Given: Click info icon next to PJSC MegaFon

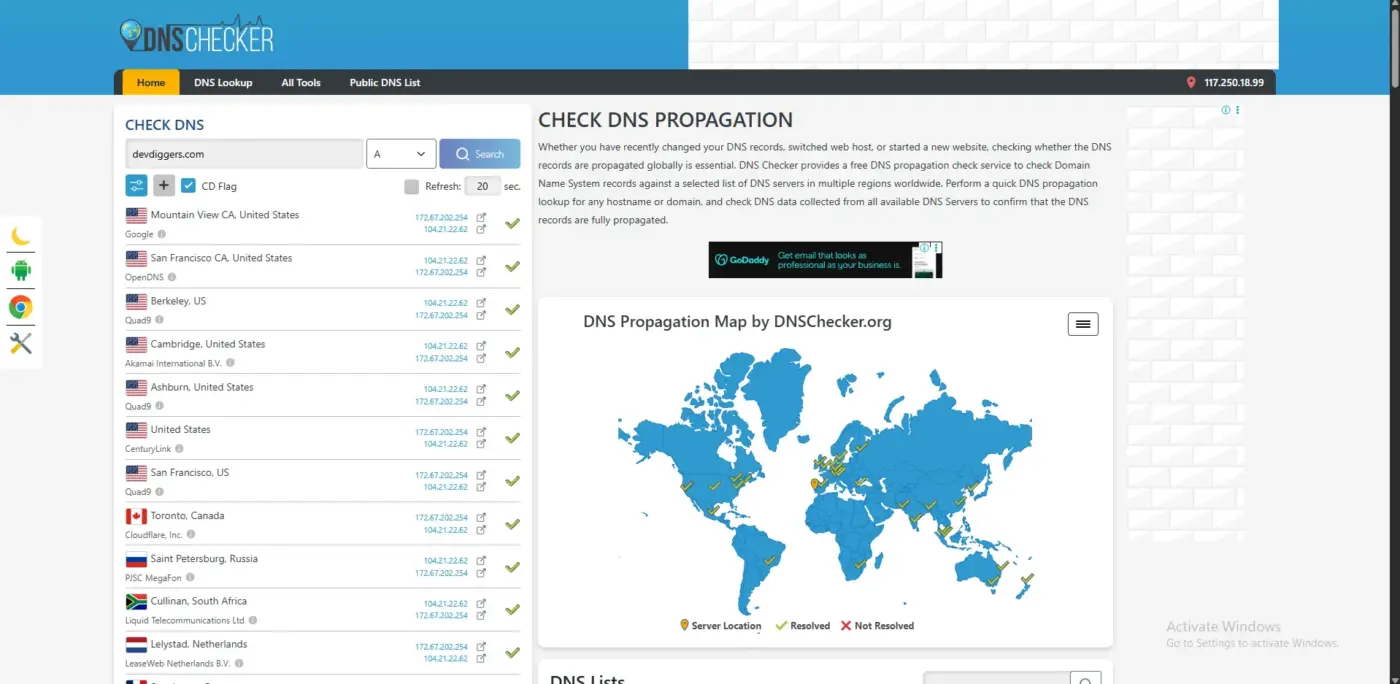Looking at the screenshot, I should 190,577.
